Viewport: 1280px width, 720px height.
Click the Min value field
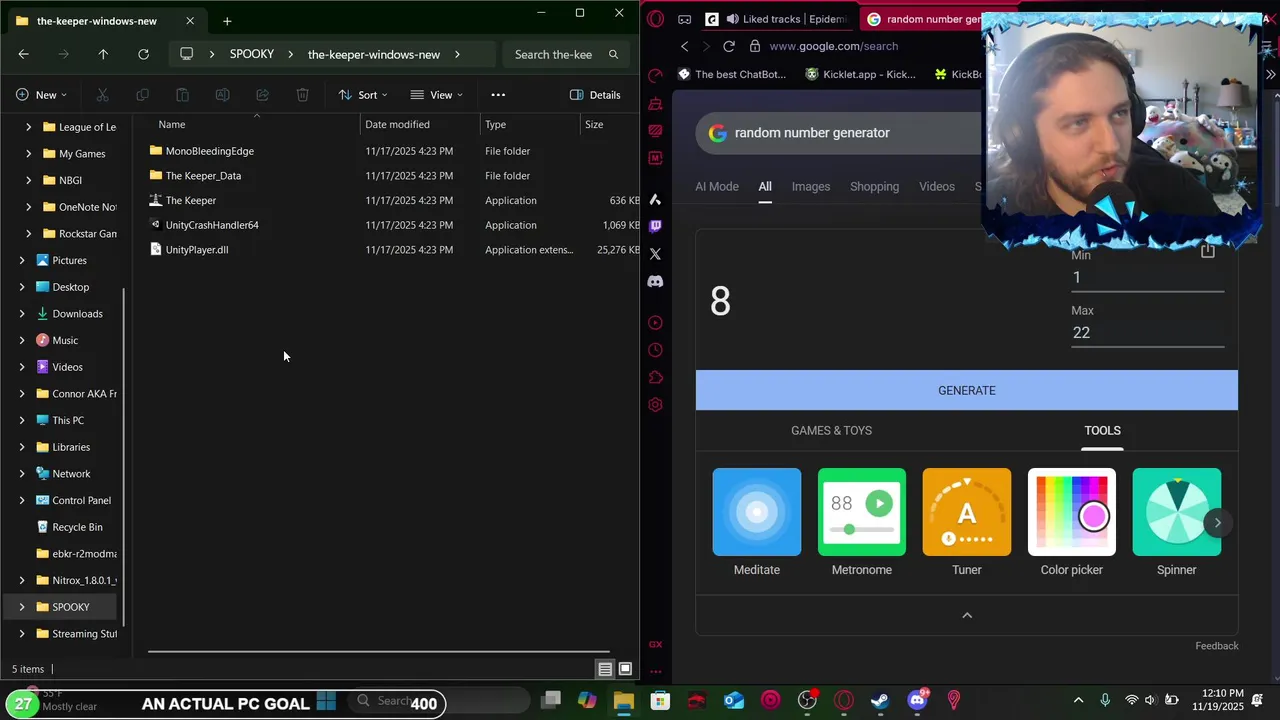(1148, 278)
